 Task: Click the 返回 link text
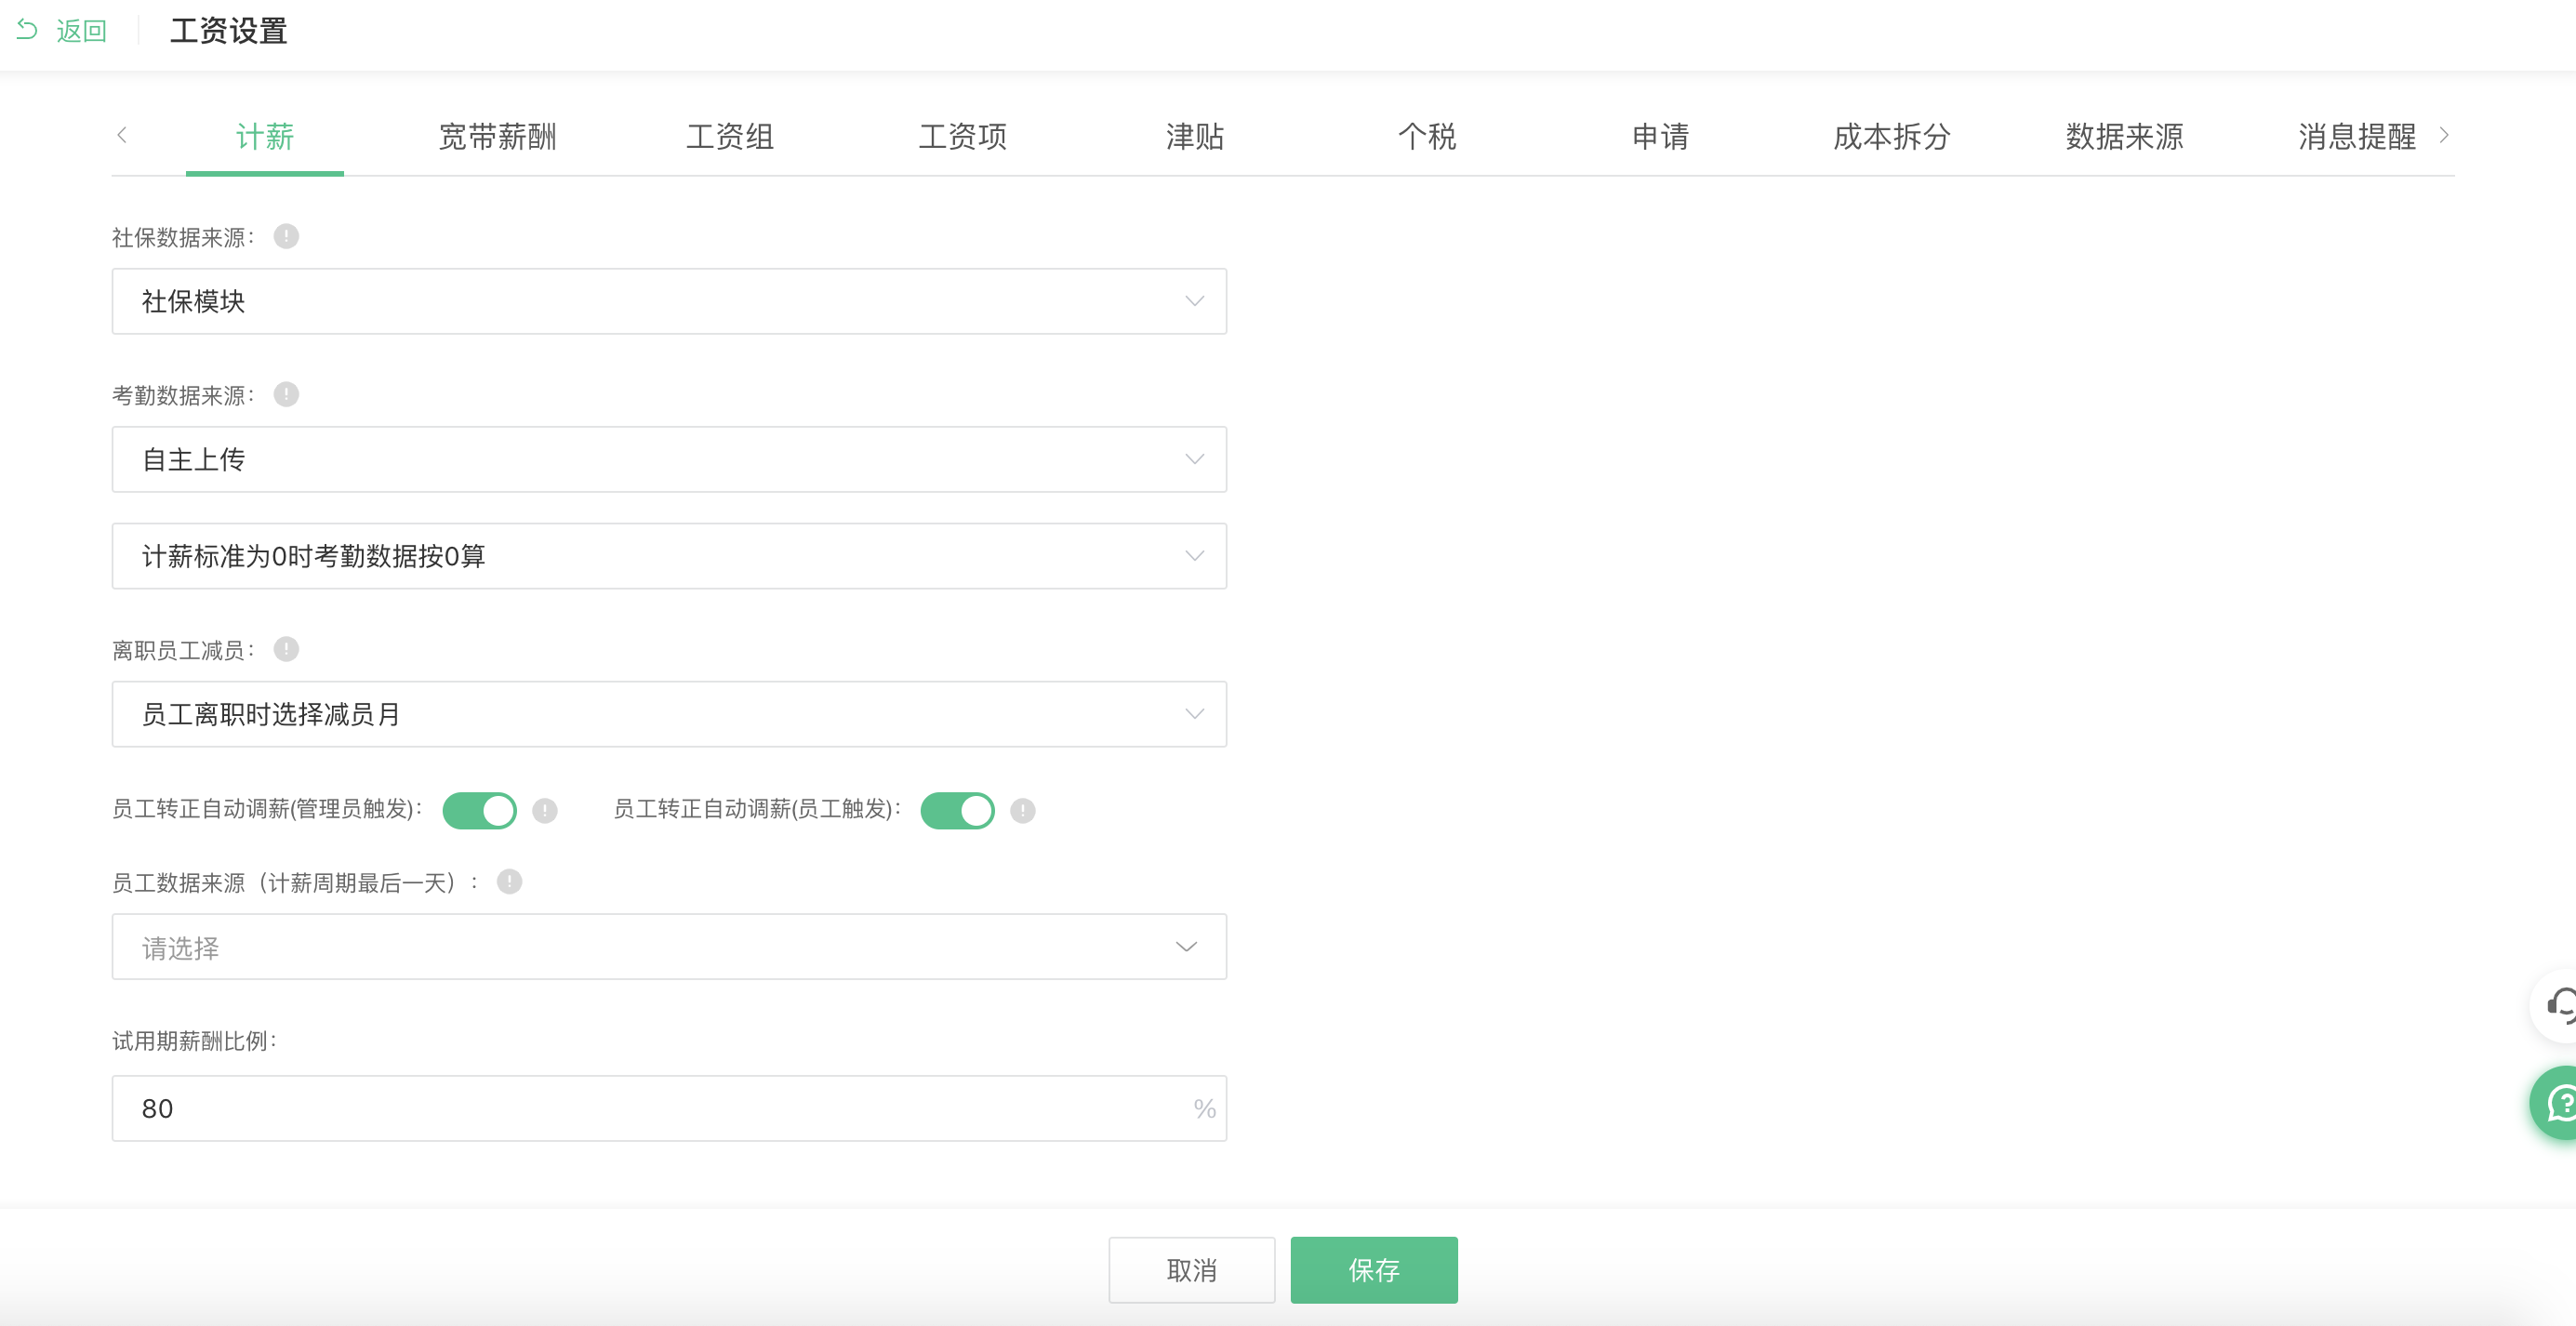(81, 31)
